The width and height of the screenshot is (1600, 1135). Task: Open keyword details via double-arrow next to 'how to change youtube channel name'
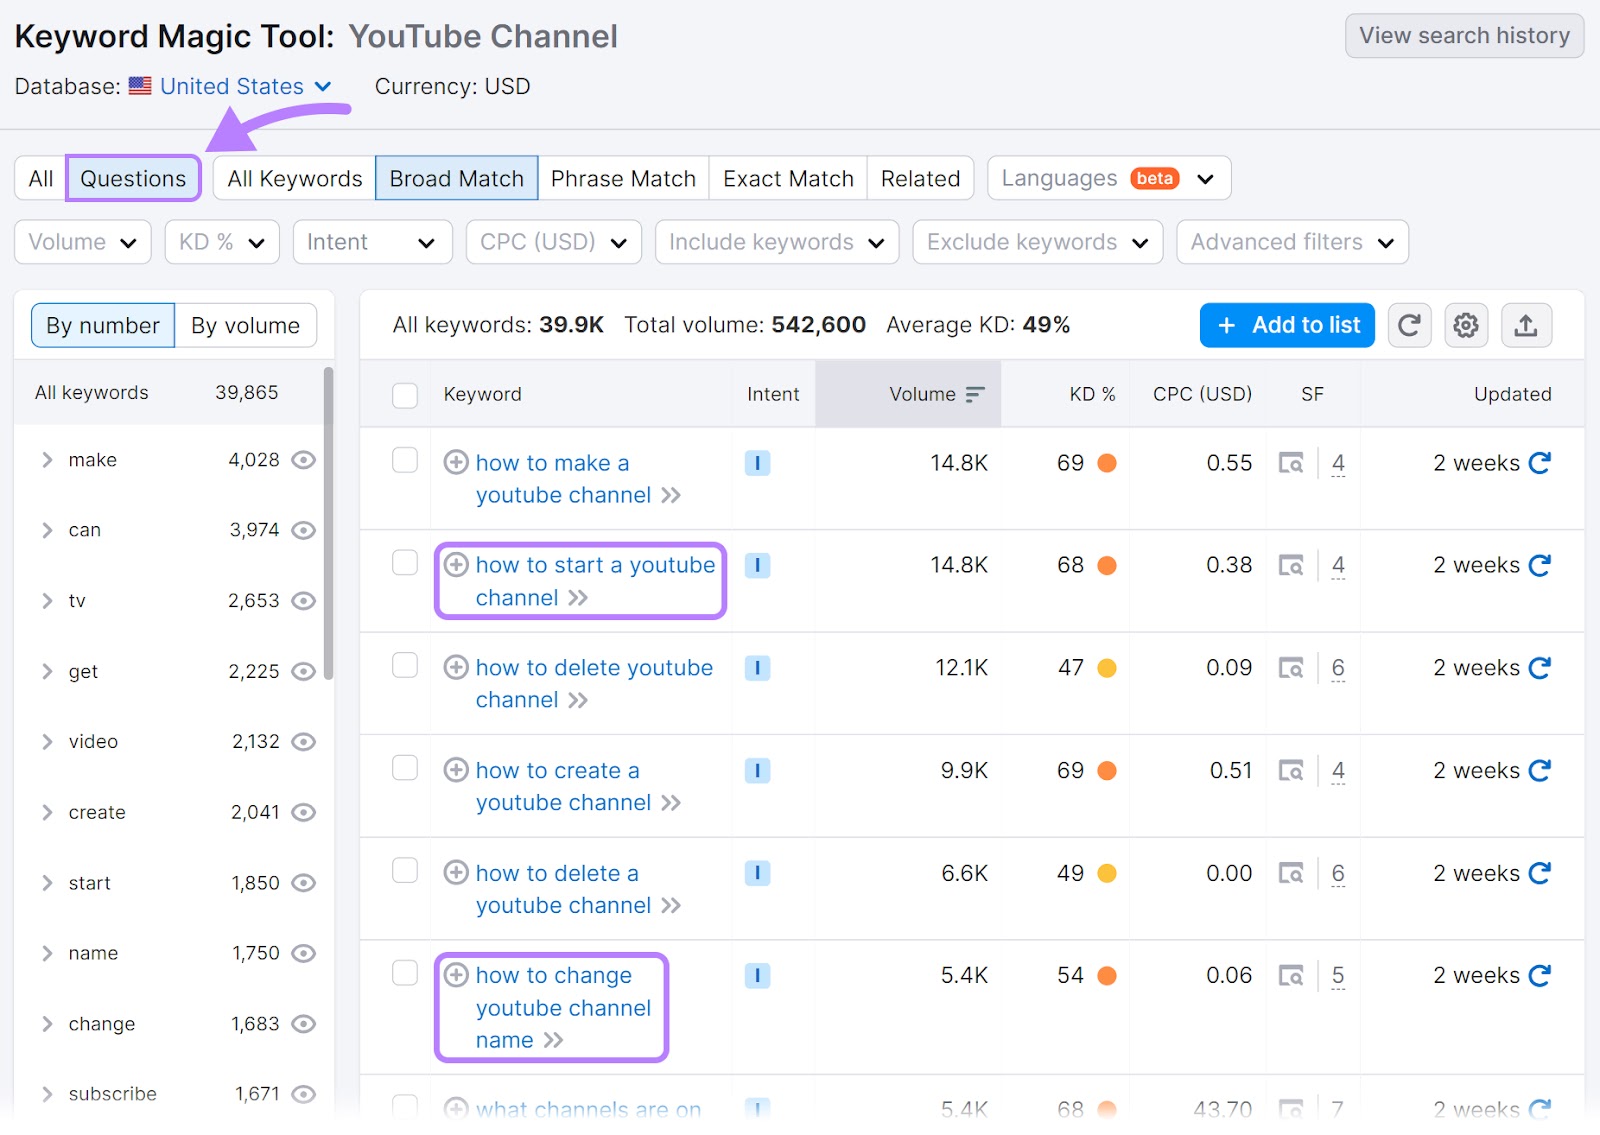point(553,1040)
